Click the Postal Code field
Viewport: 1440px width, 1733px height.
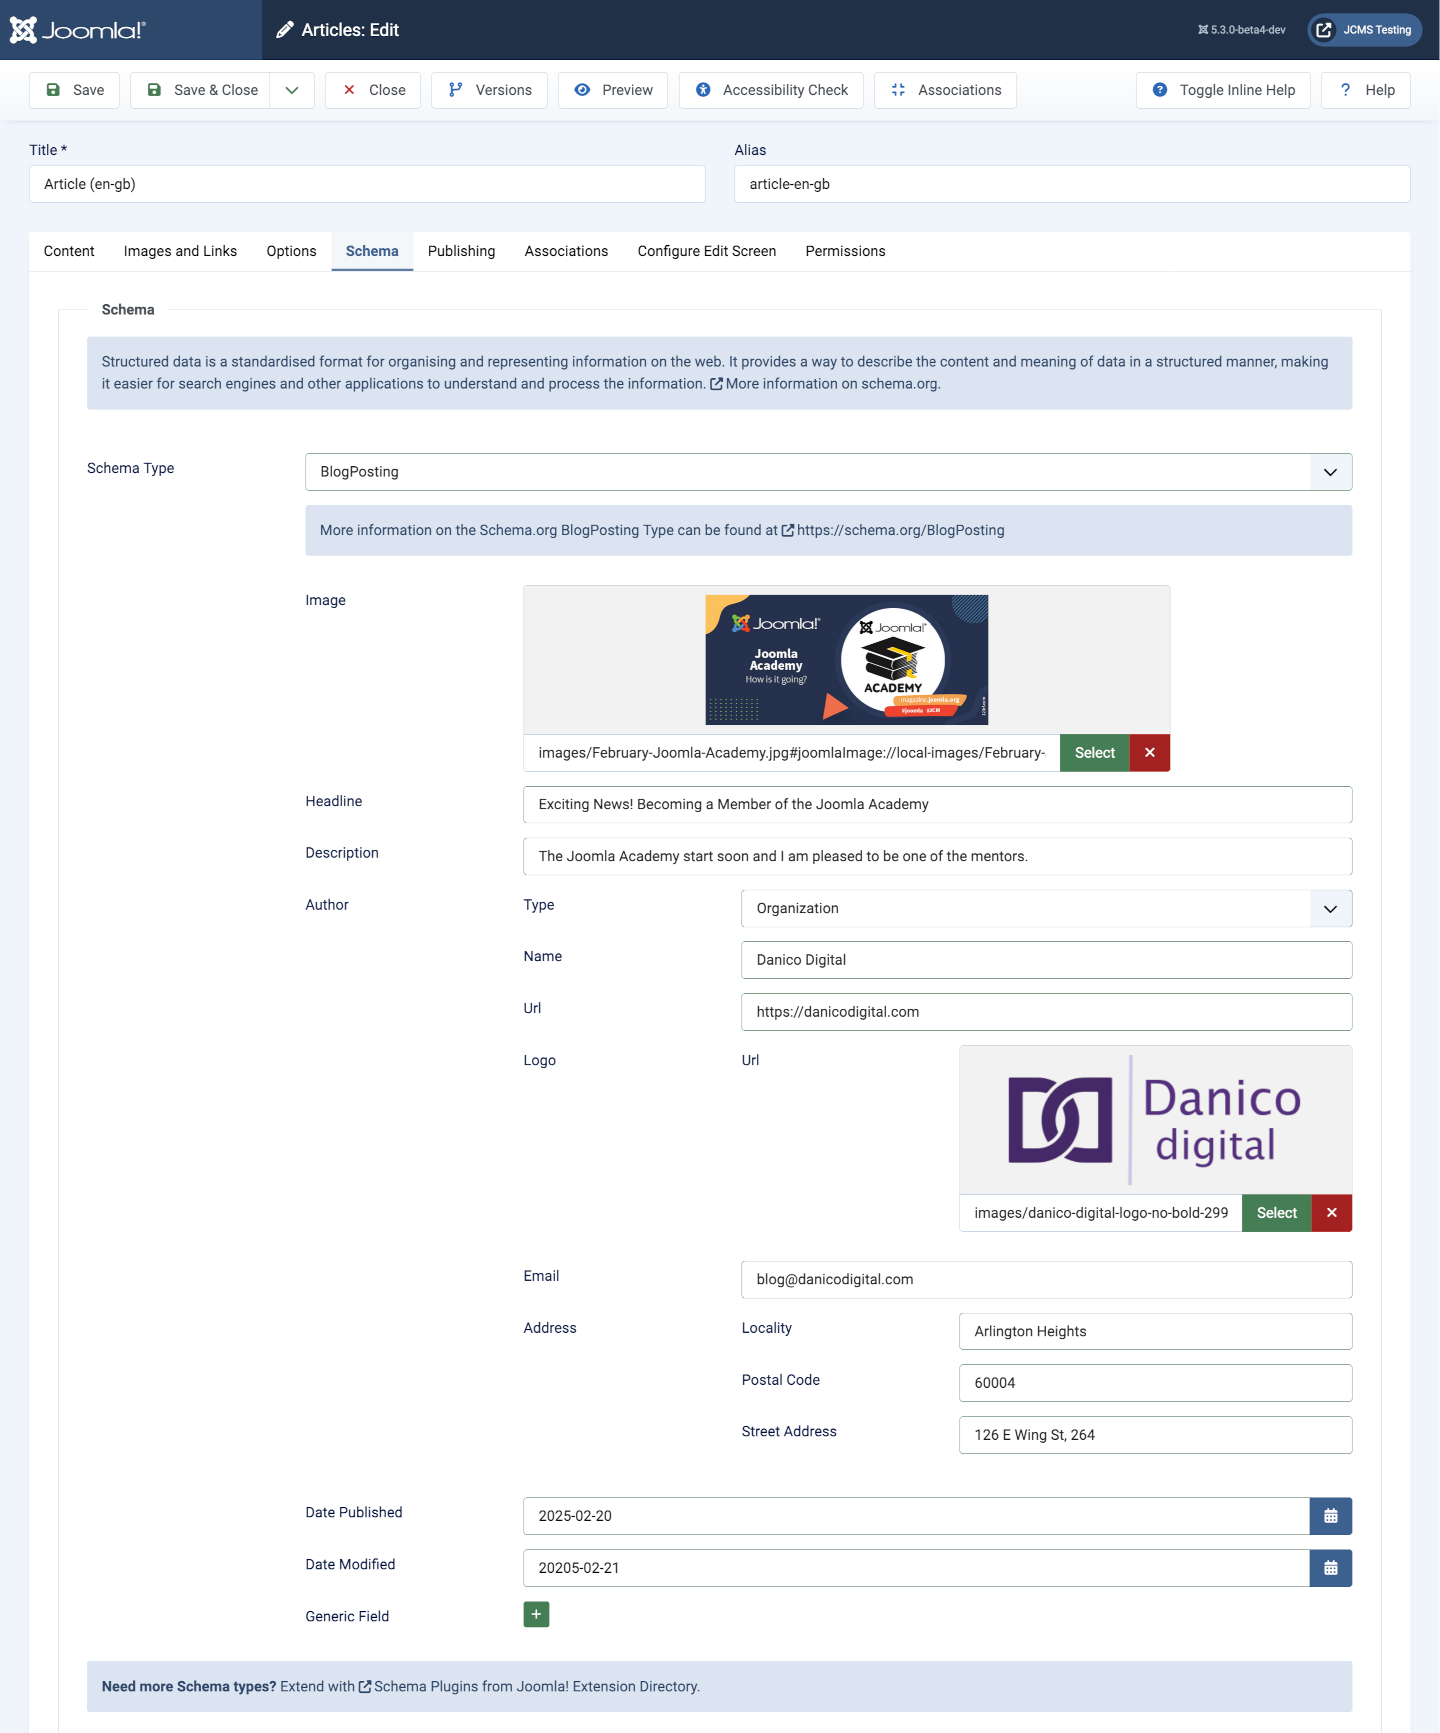1155,1383
